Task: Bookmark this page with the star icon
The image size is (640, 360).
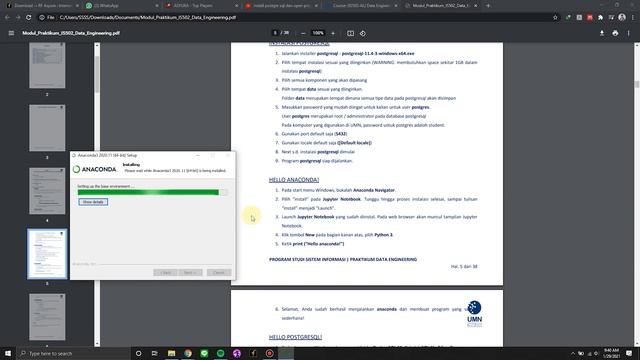Action: pos(555,18)
